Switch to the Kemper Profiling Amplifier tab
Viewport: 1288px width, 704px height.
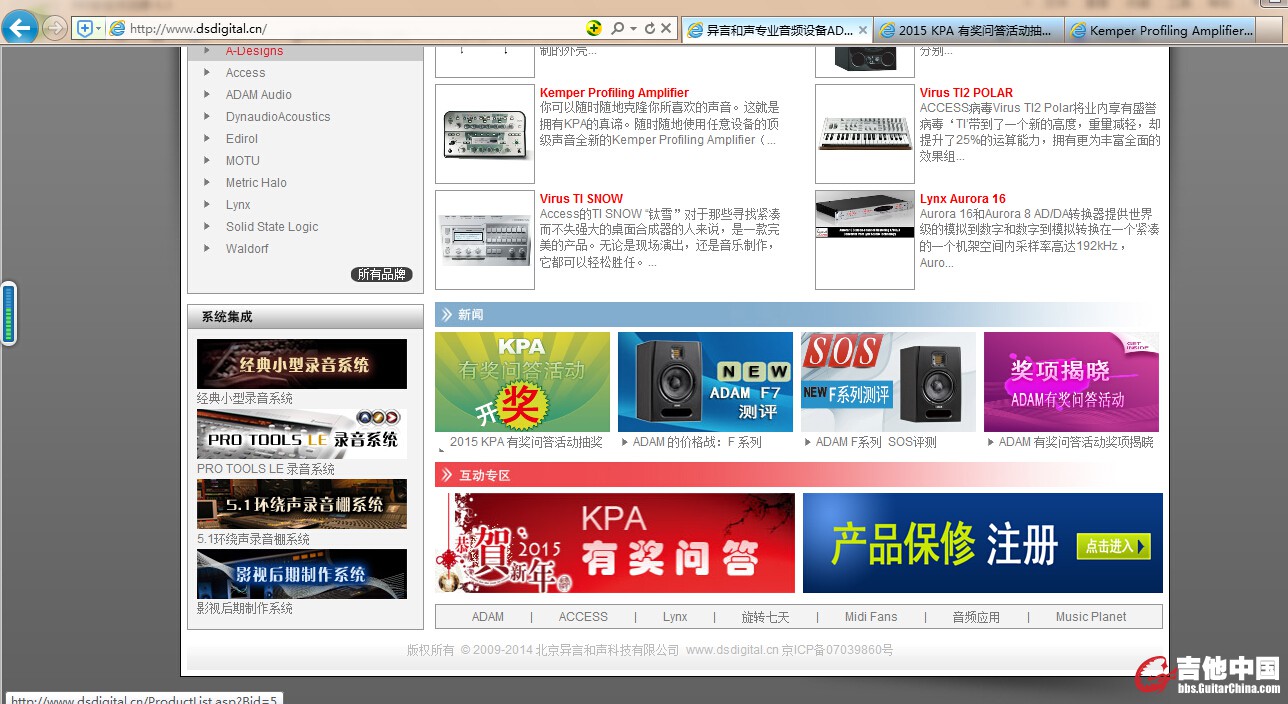click(x=1161, y=30)
